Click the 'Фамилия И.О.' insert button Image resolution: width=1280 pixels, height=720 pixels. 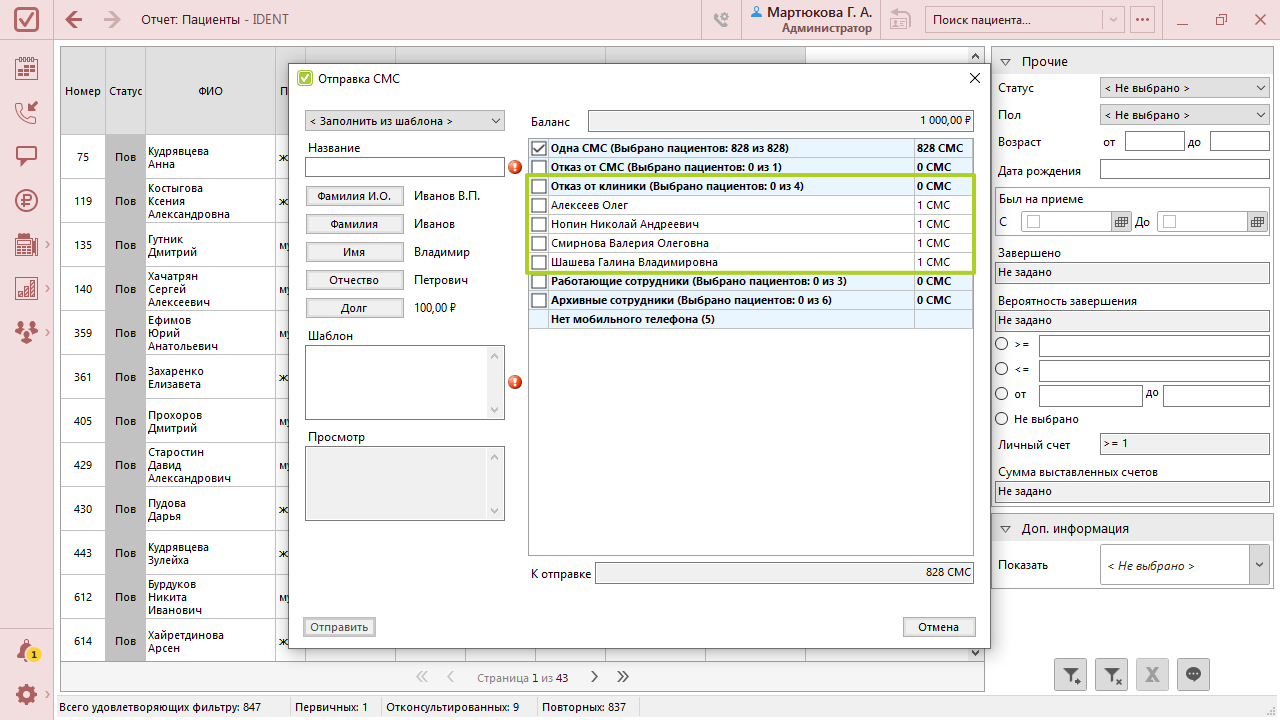coord(354,196)
